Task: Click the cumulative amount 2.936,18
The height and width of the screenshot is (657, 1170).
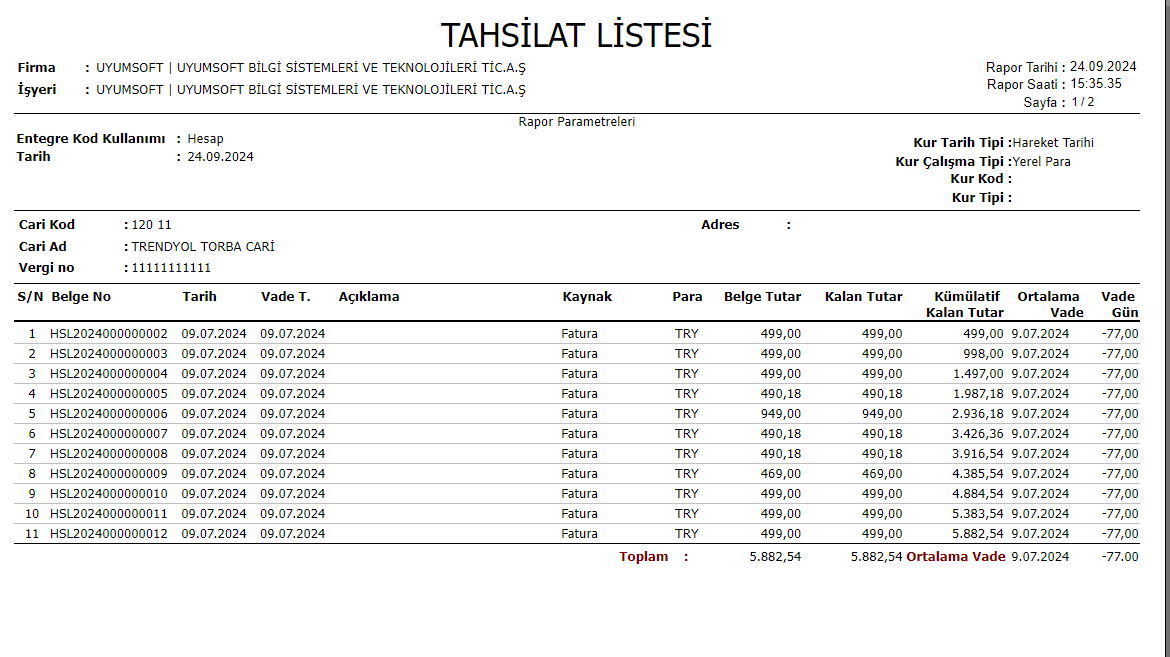Action: (x=977, y=414)
